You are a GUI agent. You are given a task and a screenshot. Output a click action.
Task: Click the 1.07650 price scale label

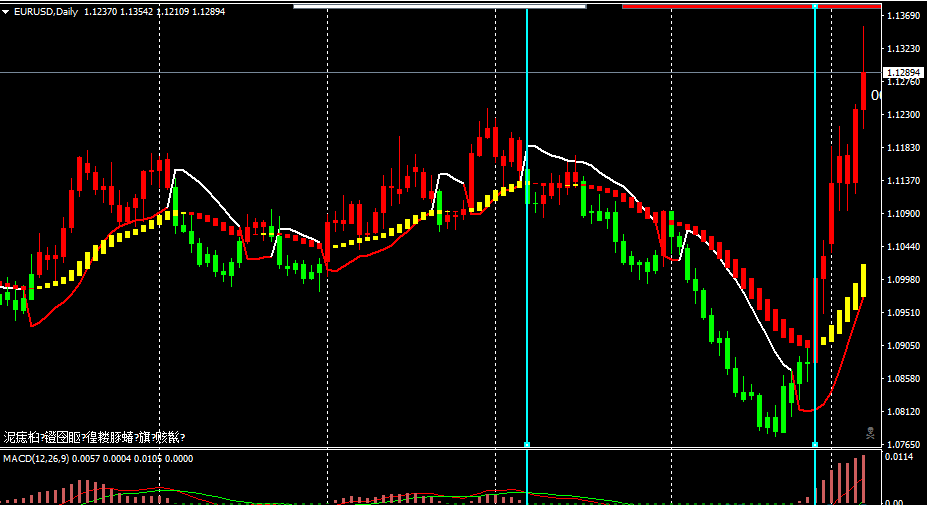coord(903,444)
